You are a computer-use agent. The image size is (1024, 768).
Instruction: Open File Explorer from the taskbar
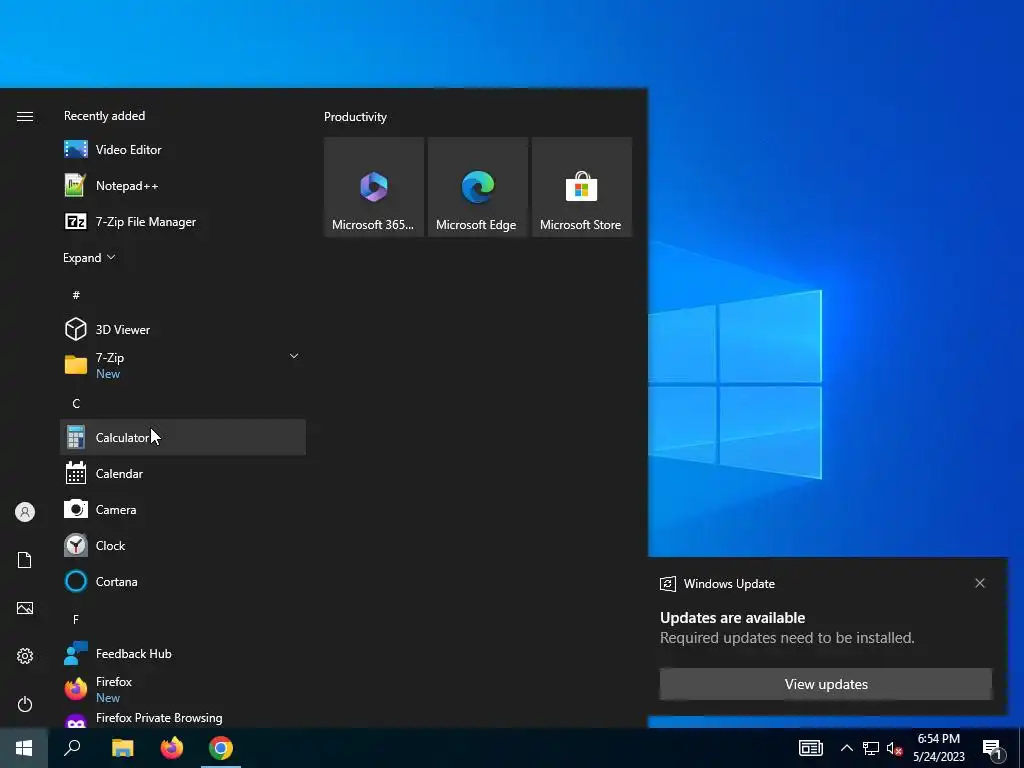pos(122,748)
